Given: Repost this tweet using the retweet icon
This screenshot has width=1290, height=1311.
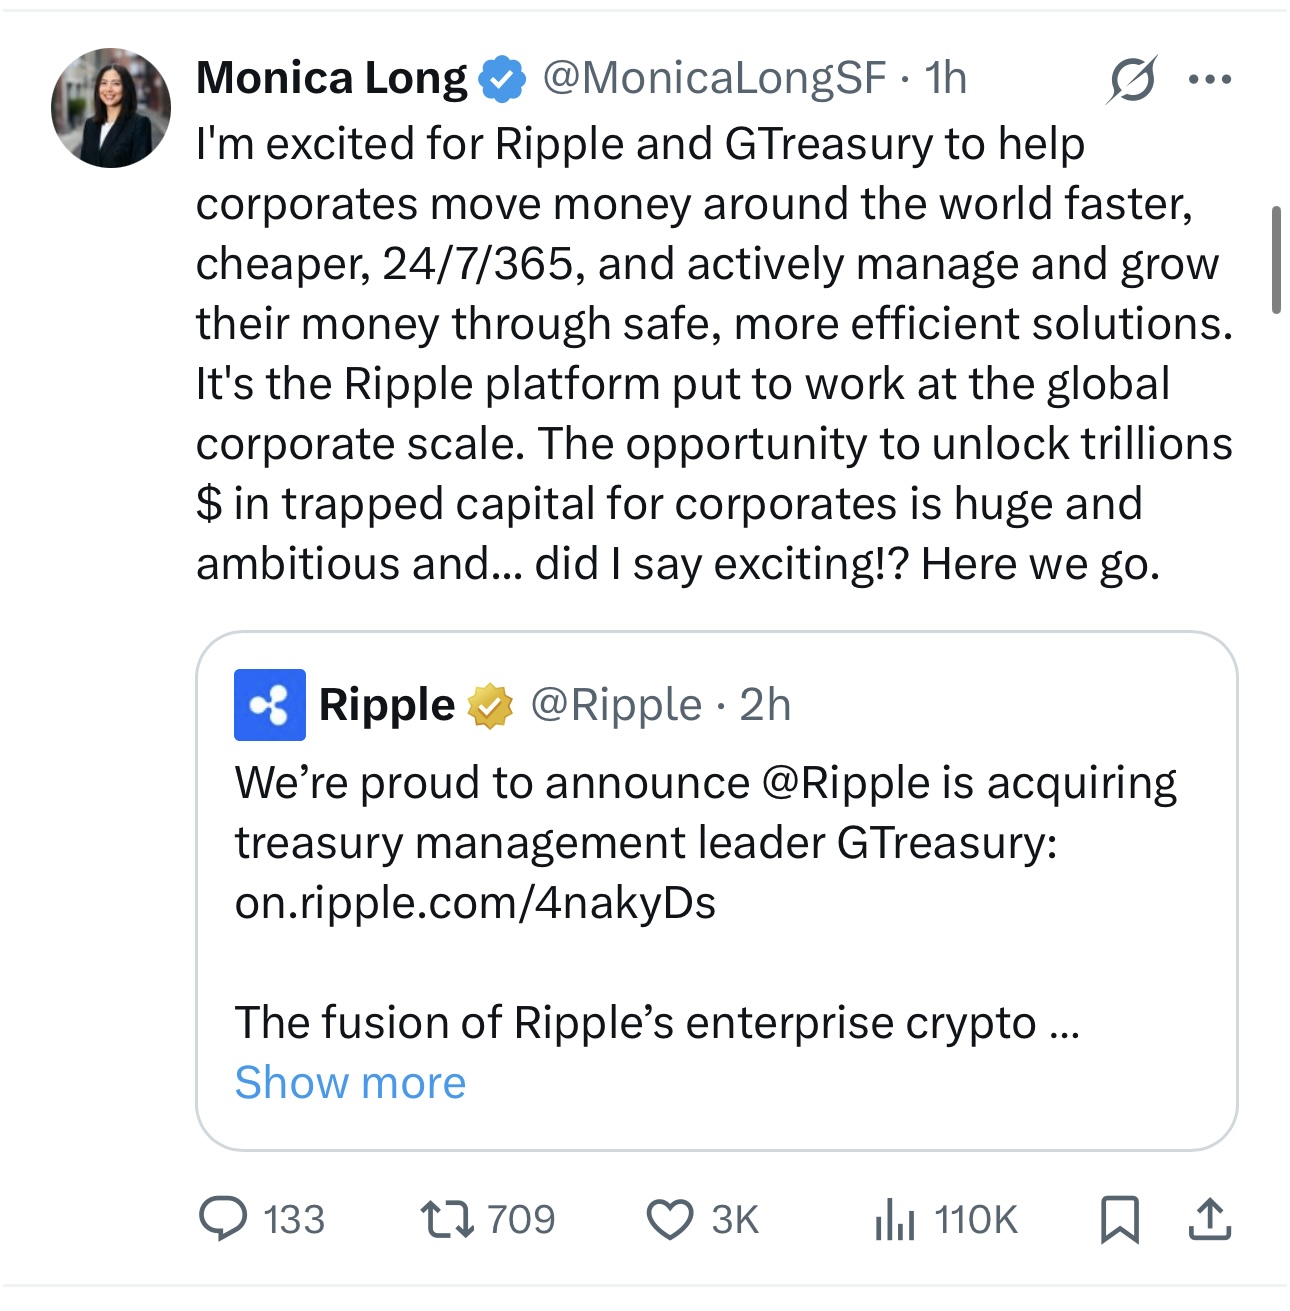Looking at the screenshot, I should click(x=447, y=1219).
